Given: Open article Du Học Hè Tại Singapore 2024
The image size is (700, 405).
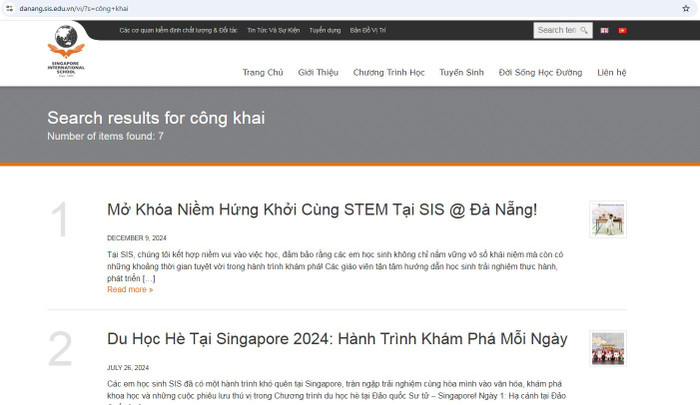Looking at the screenshot, I should click(x=337, y=339).
